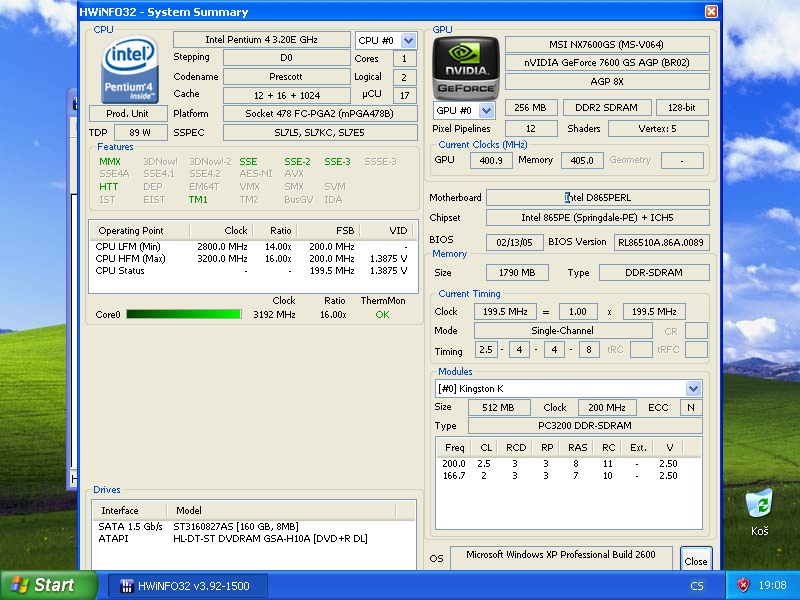Click the MMX feature label
Screen dimensions: 800x600
tap(110, 162)
